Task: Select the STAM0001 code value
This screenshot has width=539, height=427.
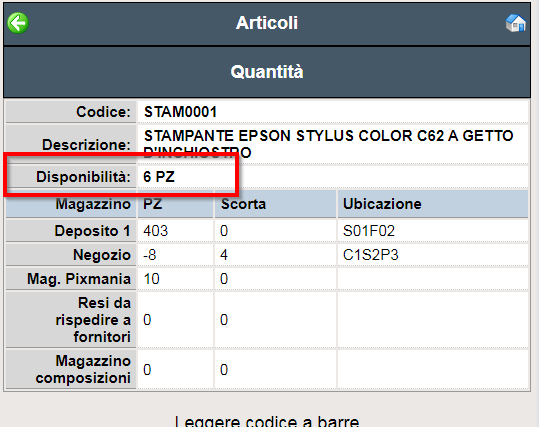Action: click(x=180, y=112)
